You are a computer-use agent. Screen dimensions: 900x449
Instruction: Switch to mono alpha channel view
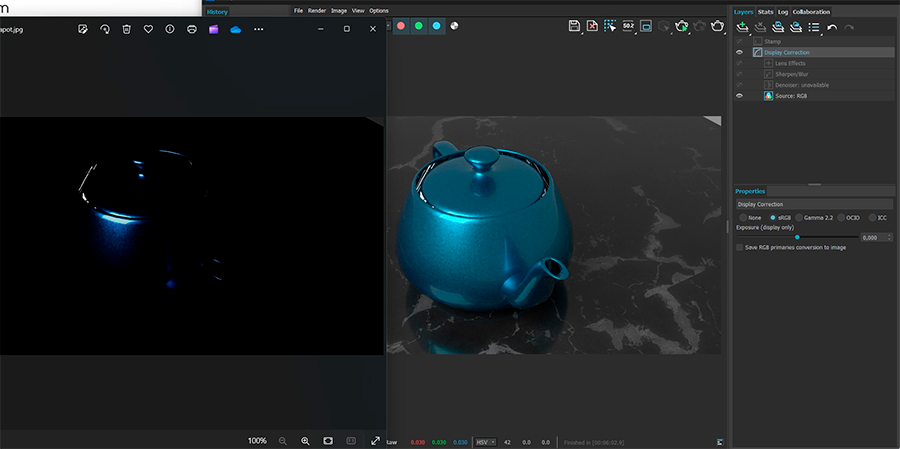click(x=455, y=26)
